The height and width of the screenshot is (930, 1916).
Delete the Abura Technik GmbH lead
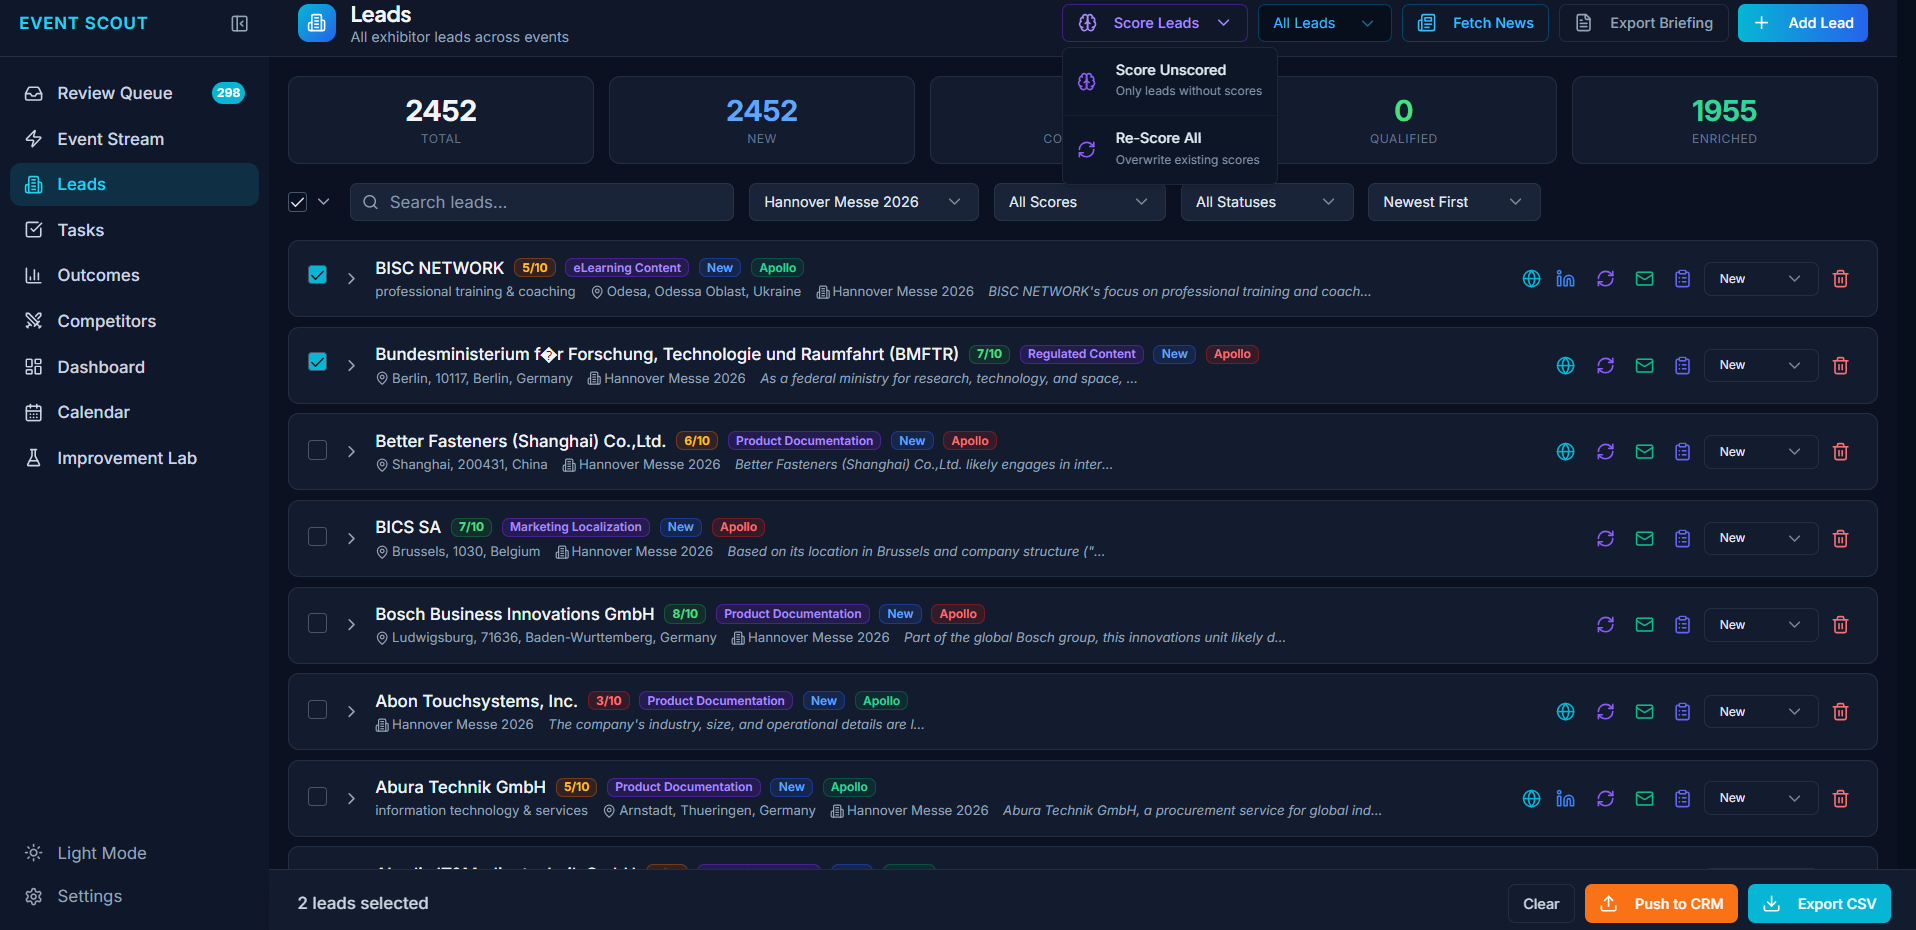tap(1840, 799)
